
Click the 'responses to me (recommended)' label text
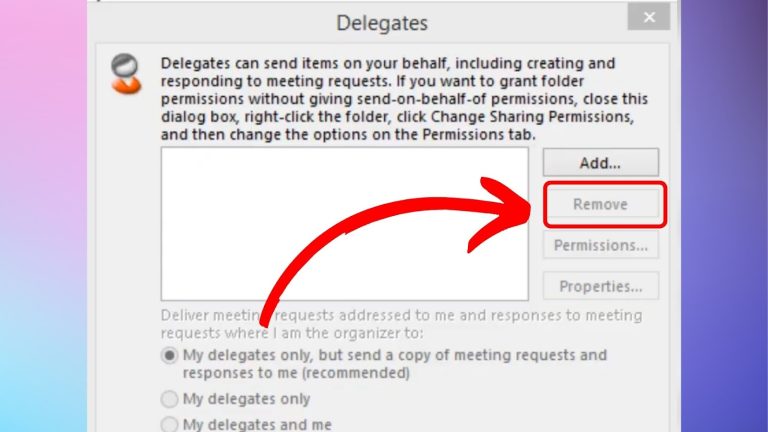[296, 373]
